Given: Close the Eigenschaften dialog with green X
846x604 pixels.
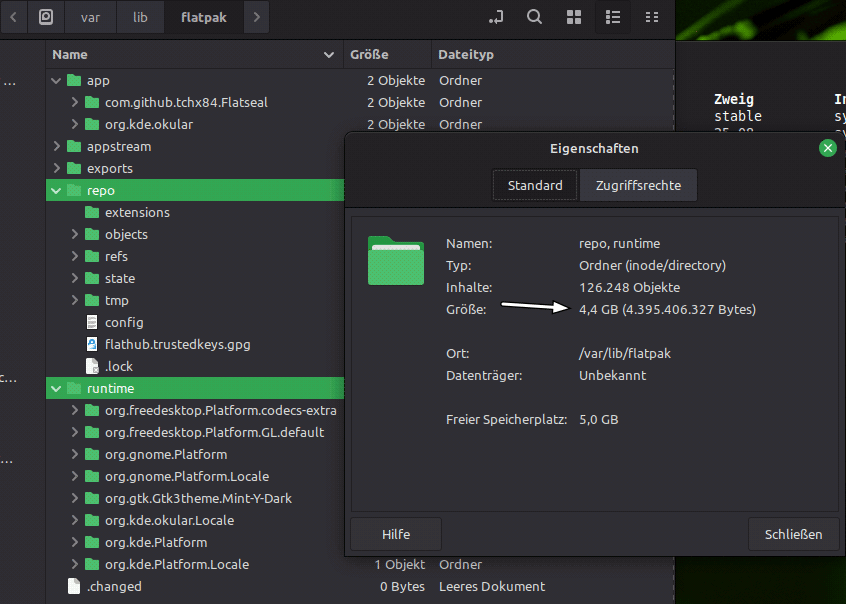Looking at the screenshot, I should coord(828,148).
